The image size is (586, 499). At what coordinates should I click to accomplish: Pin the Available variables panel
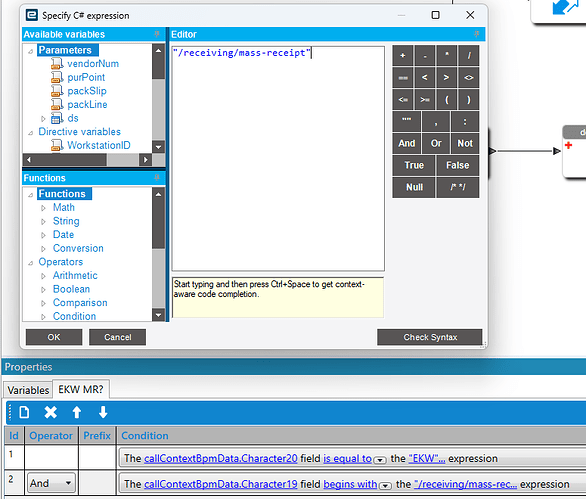157,34
